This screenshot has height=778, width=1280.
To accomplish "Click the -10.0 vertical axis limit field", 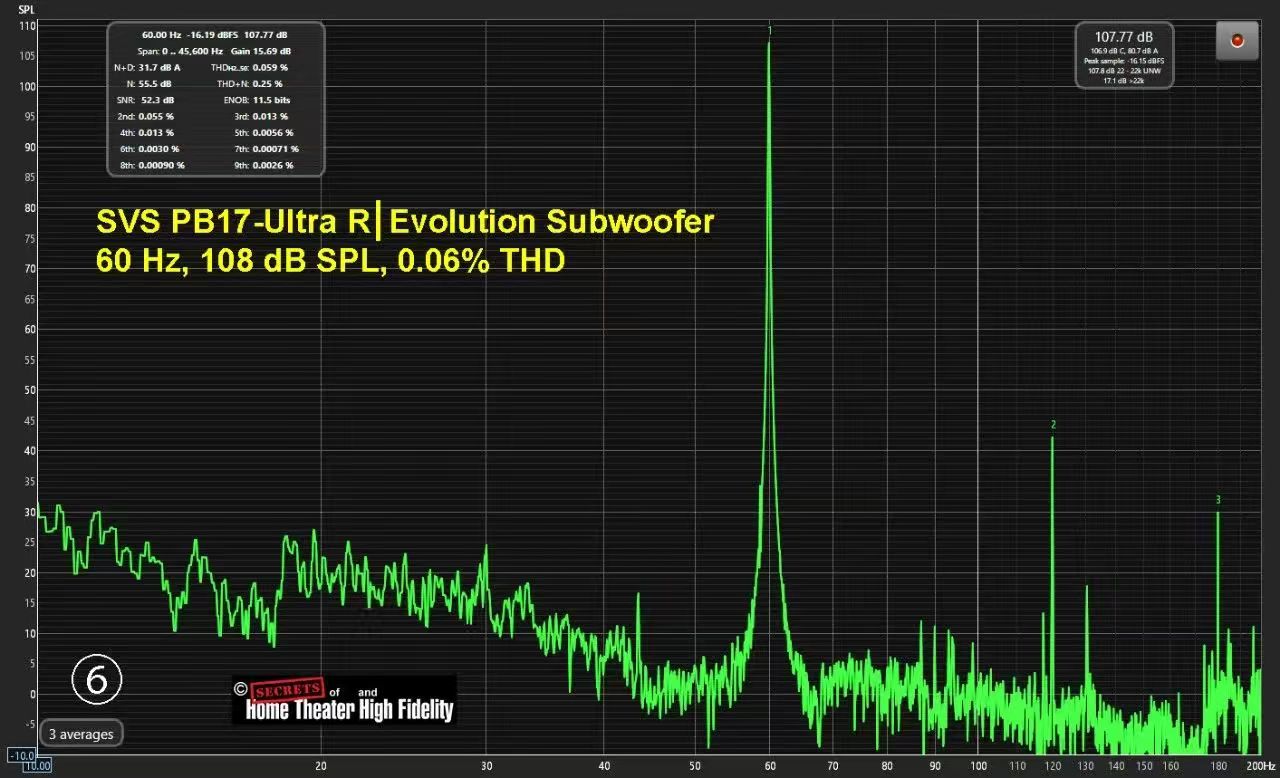I will pyautogui.click(x=20, y=754).
